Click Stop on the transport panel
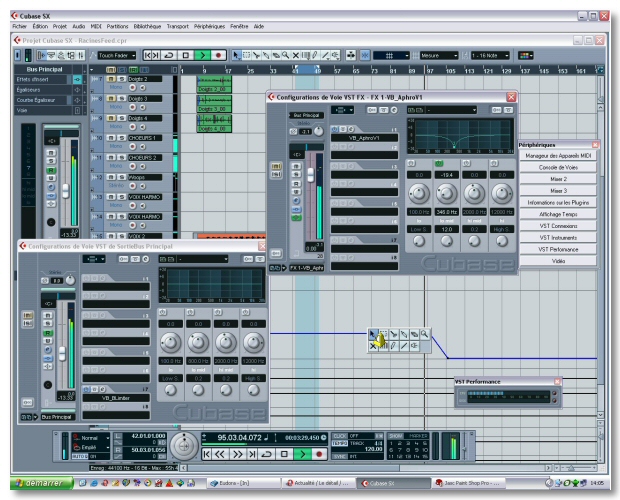 284,454
